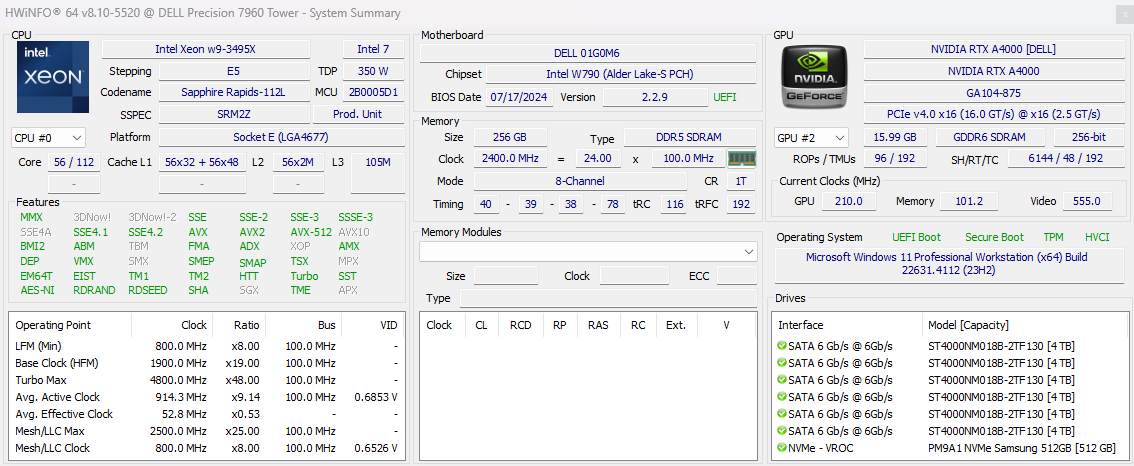This screenshot has width=1134, height=466.
Task: Select the PM9A1 NVMe Samsung 512GB drive
Action: tap(950, 448)
